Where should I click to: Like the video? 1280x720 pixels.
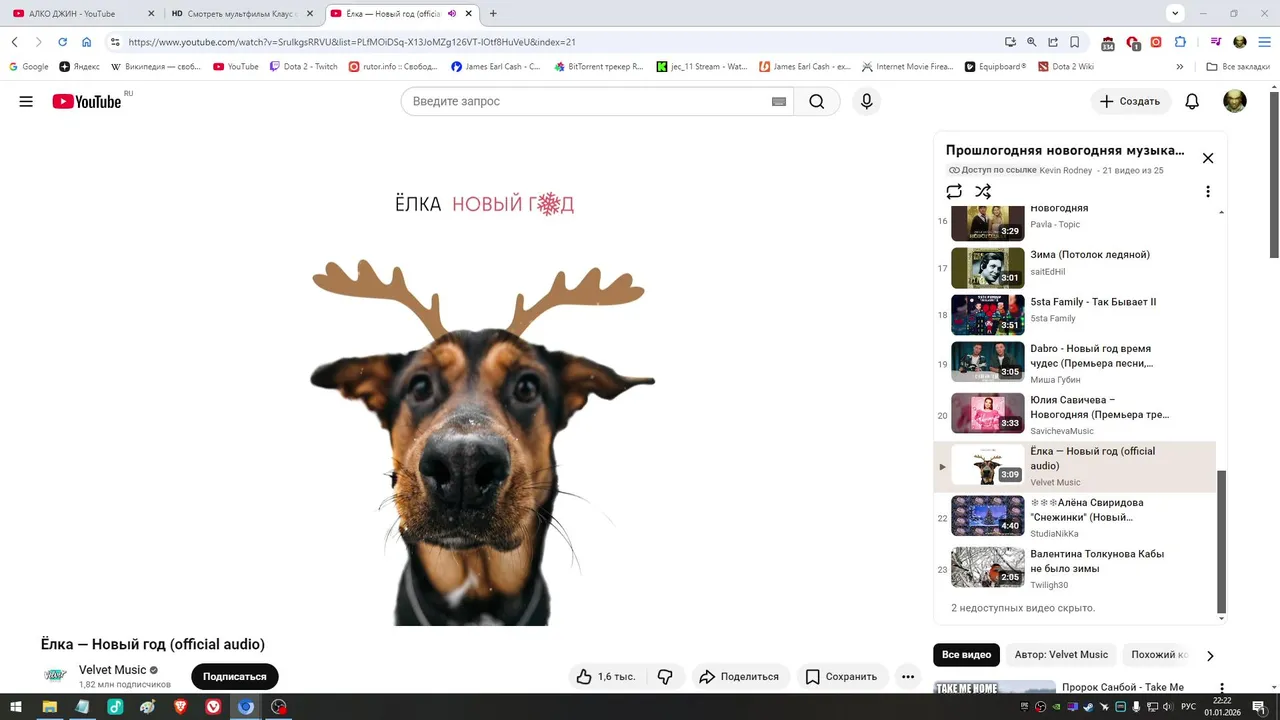click(606, 677)
